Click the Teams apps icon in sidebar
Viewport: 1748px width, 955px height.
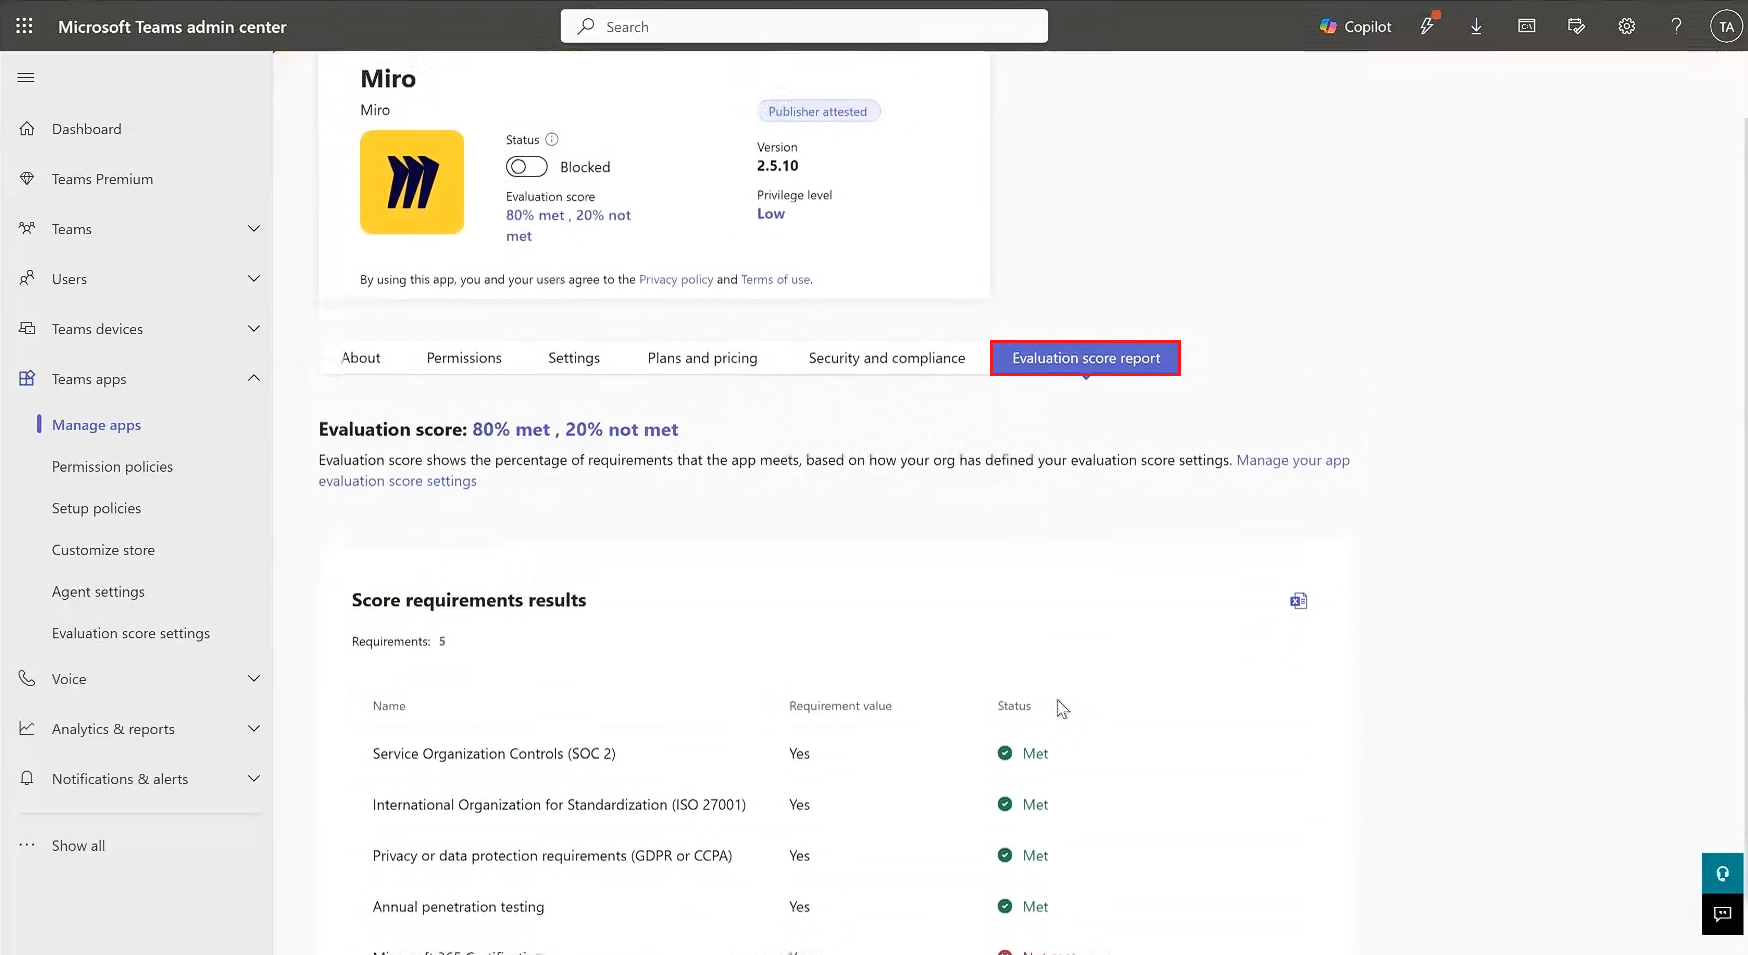27,379
